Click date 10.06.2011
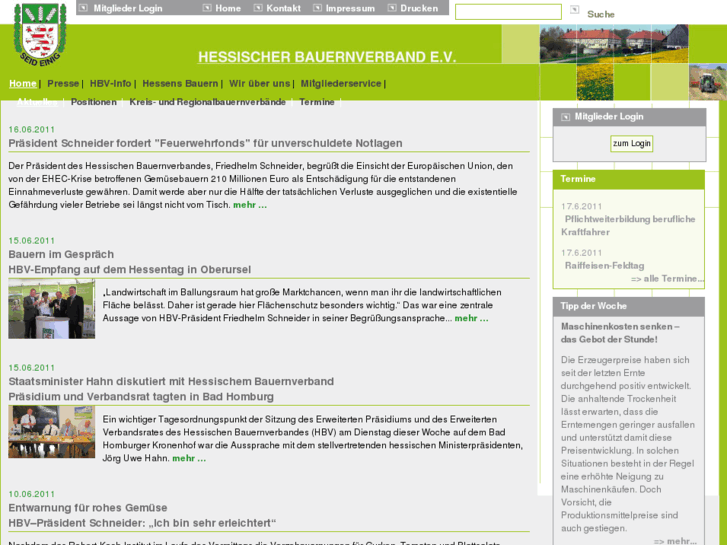The image size is (727, 545). 32,494
